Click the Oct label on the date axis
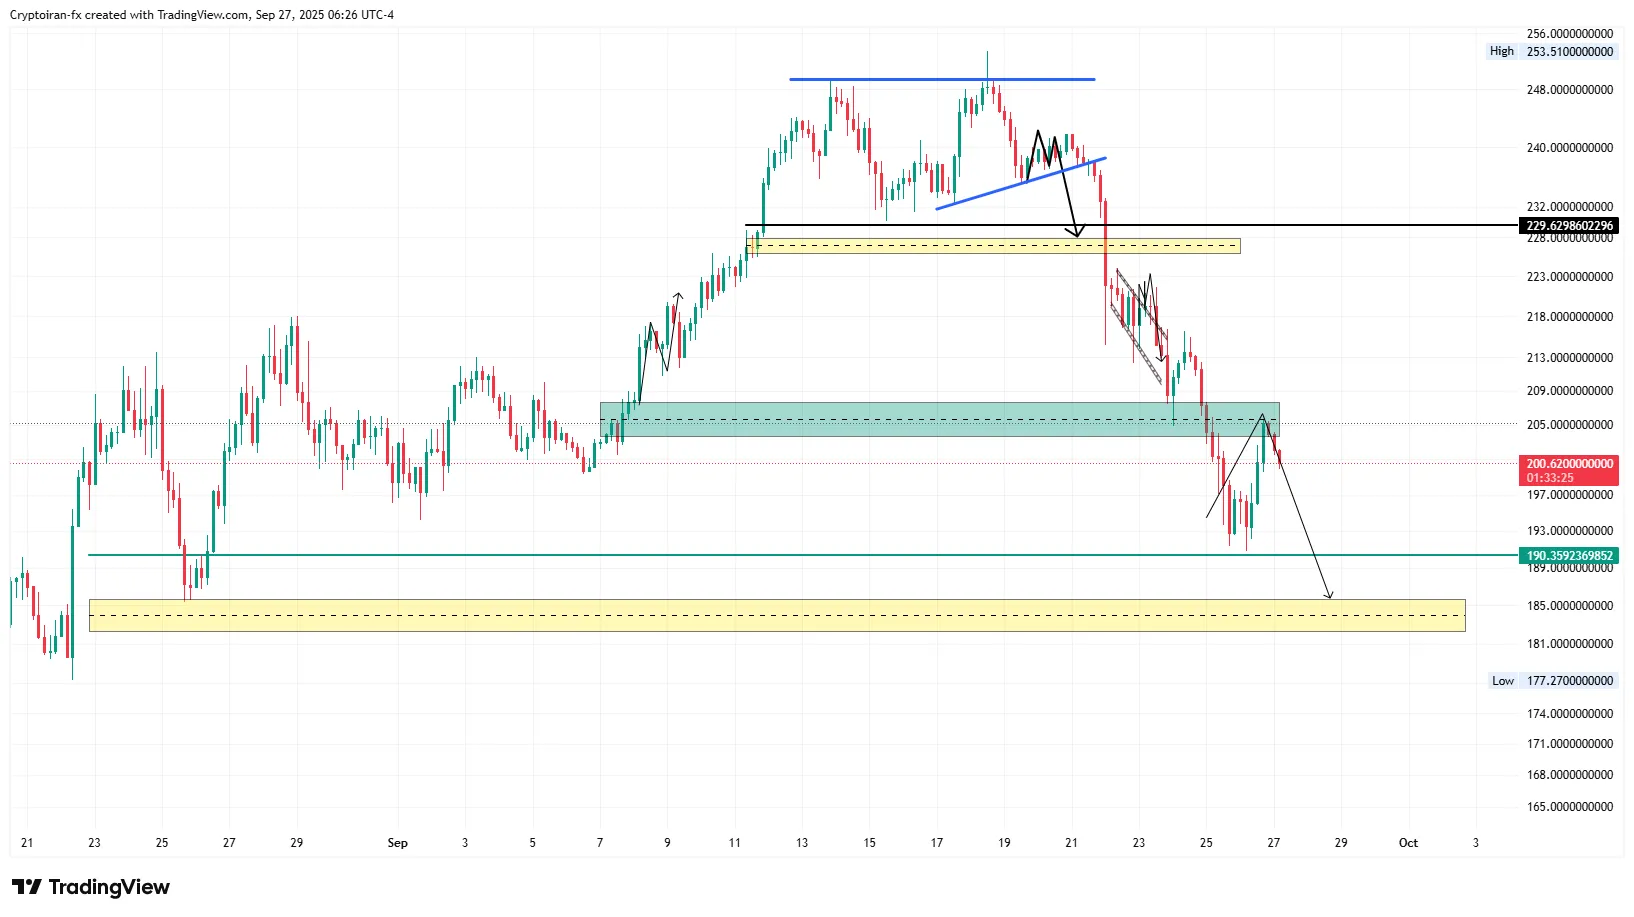Screen dimensions: 1634x917 pos(1408,843)
